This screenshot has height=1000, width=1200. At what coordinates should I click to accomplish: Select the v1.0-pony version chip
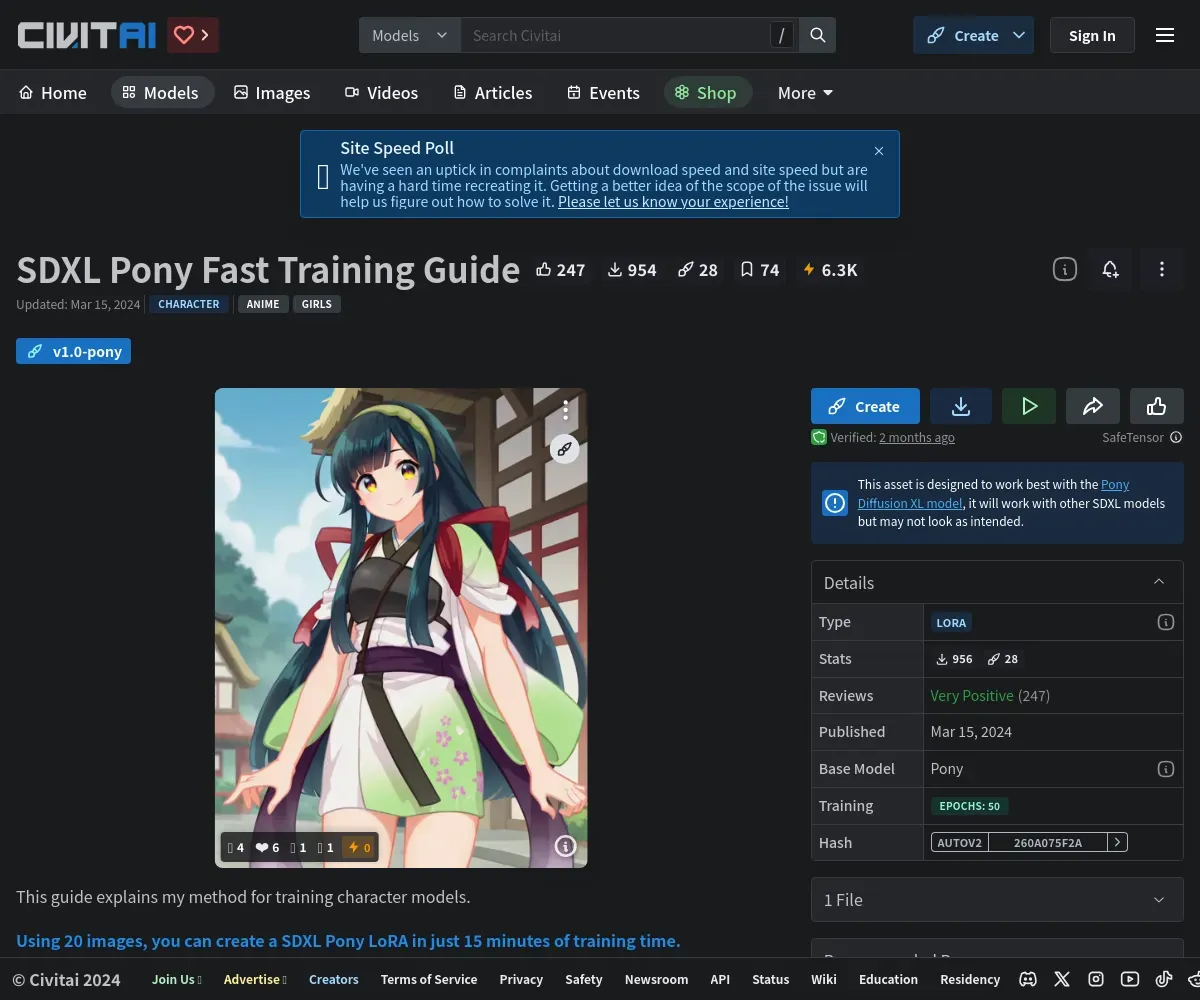coord(74,352)
